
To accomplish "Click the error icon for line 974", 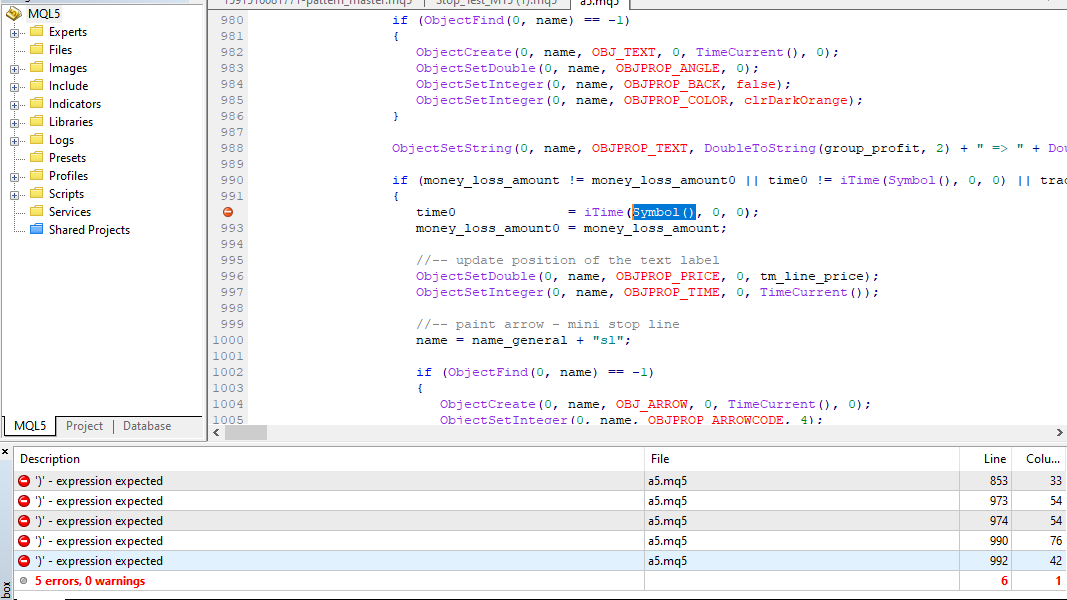I will click(x=24, y=521).
